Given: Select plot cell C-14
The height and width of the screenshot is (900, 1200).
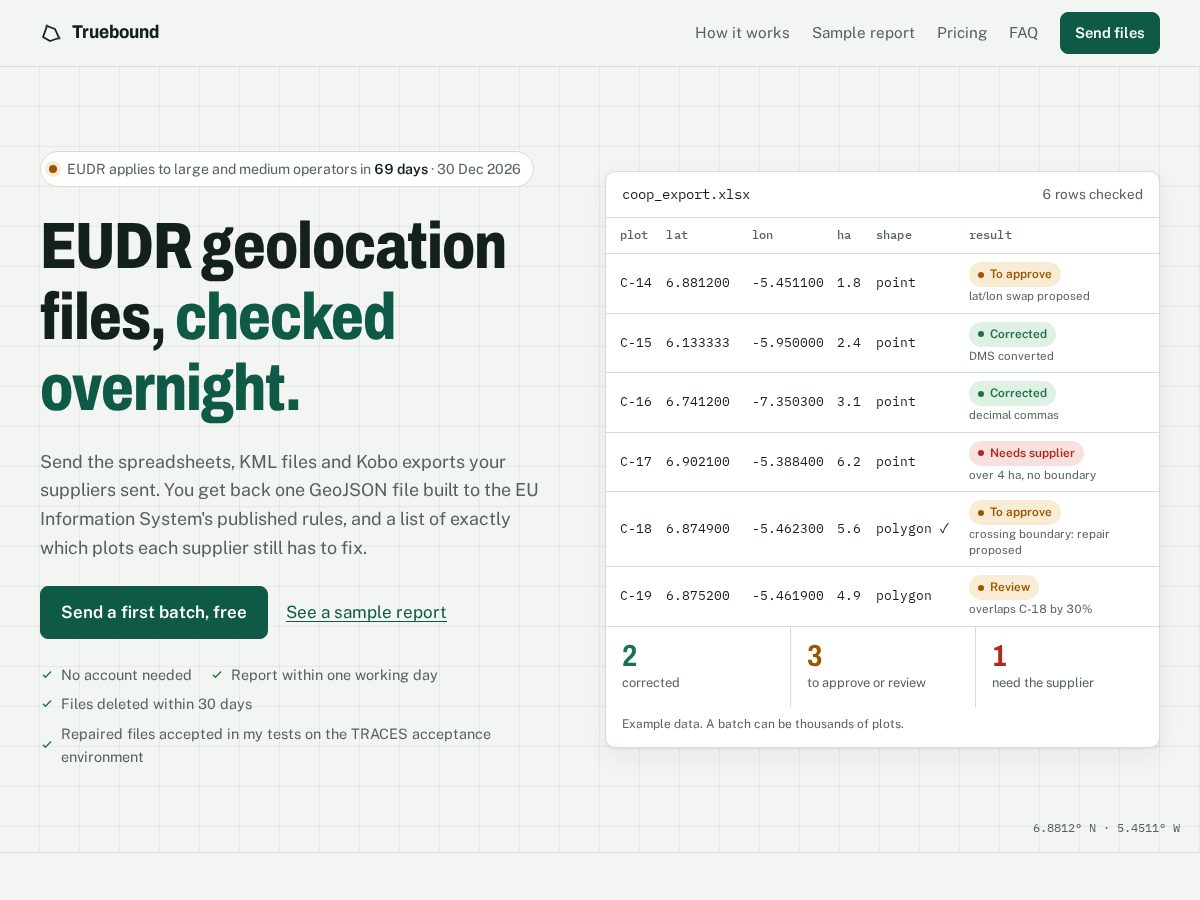Looking at the screenshot, I should tap(636, 283).
